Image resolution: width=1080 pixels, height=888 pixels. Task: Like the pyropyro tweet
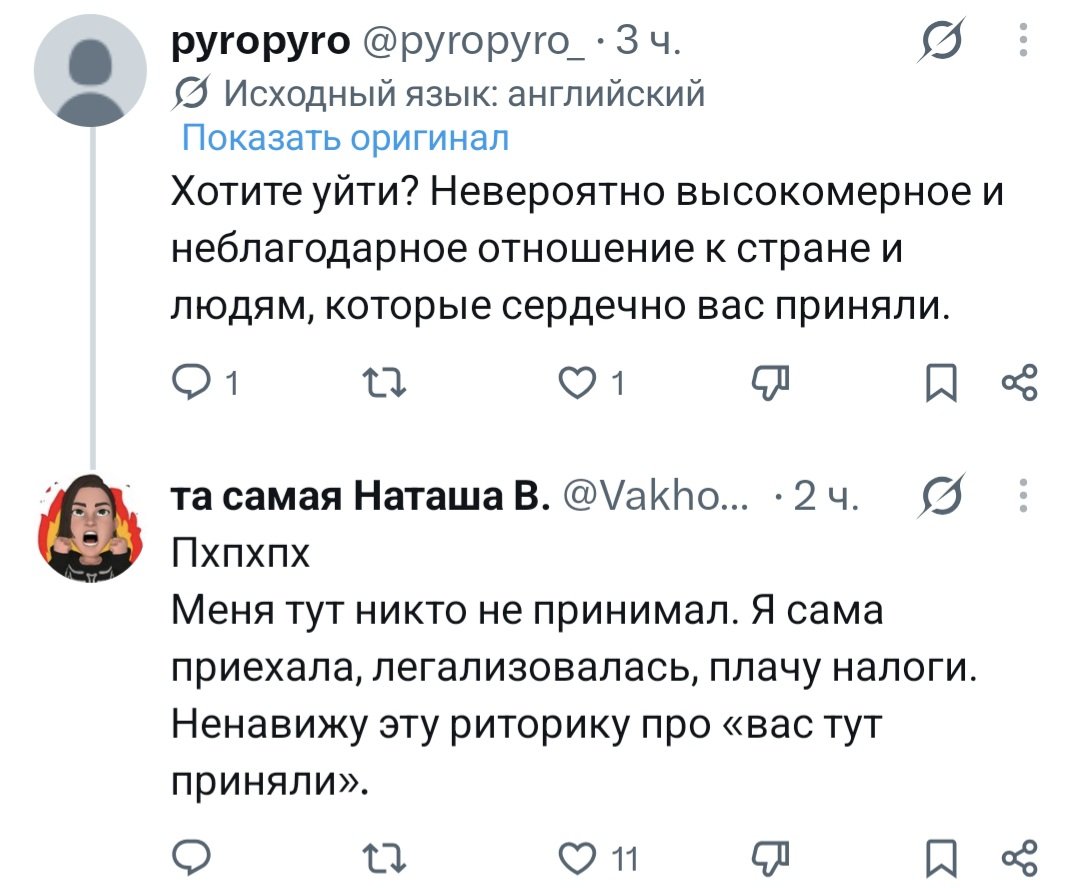(x=577, y=382)
